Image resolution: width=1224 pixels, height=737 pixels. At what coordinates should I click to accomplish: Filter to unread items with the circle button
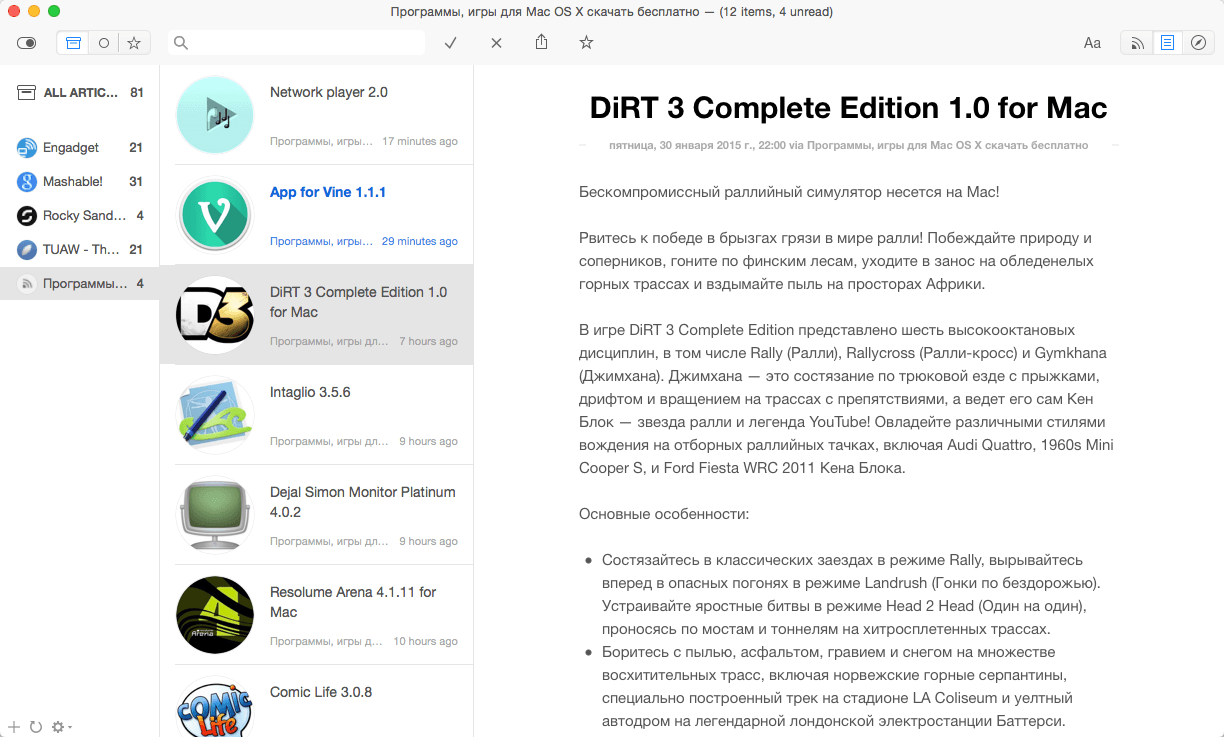tap(103, 43)
